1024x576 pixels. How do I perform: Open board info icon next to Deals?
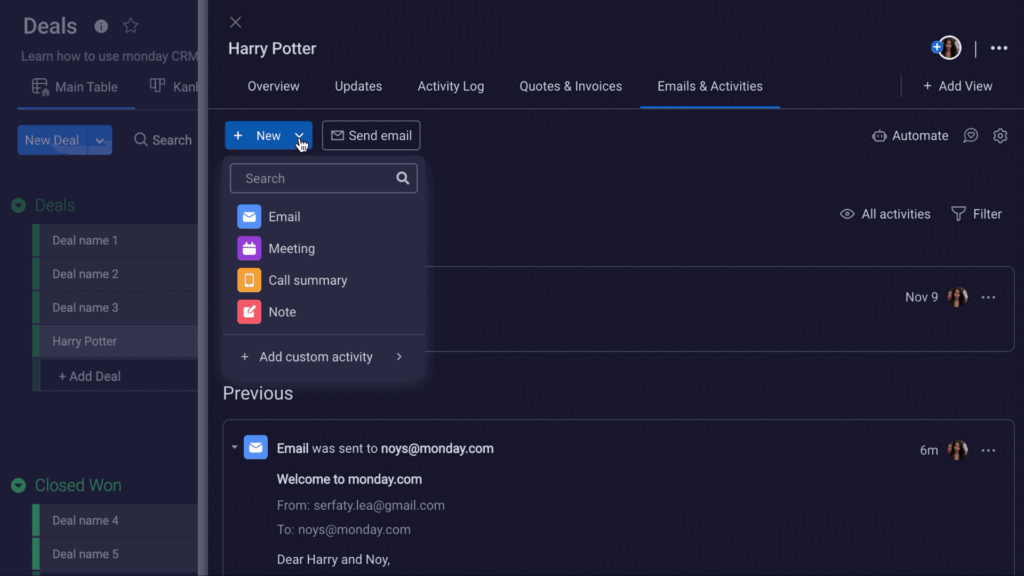(101, 26)
